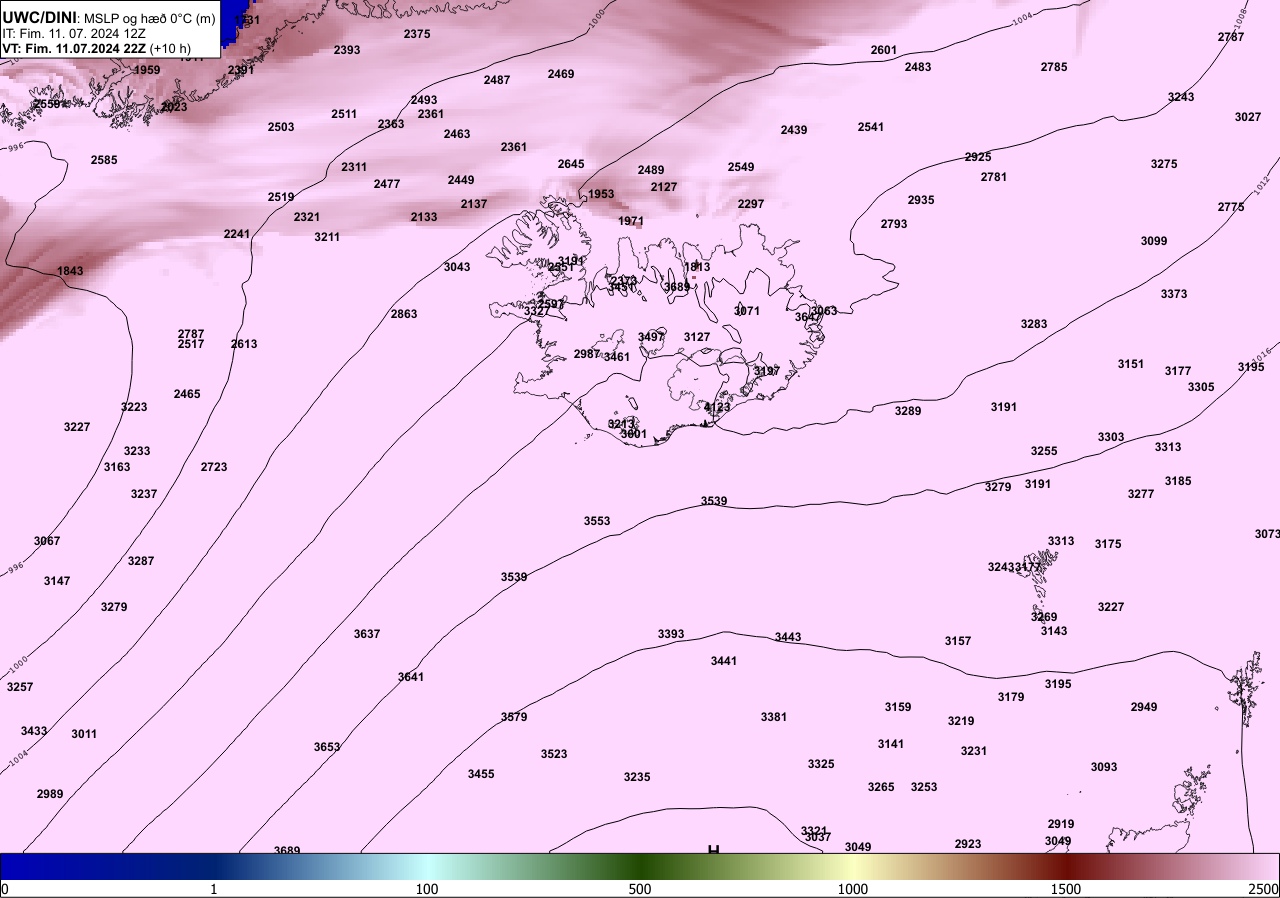Select the value 2863
1280x898 pixels.
point(404,314)
